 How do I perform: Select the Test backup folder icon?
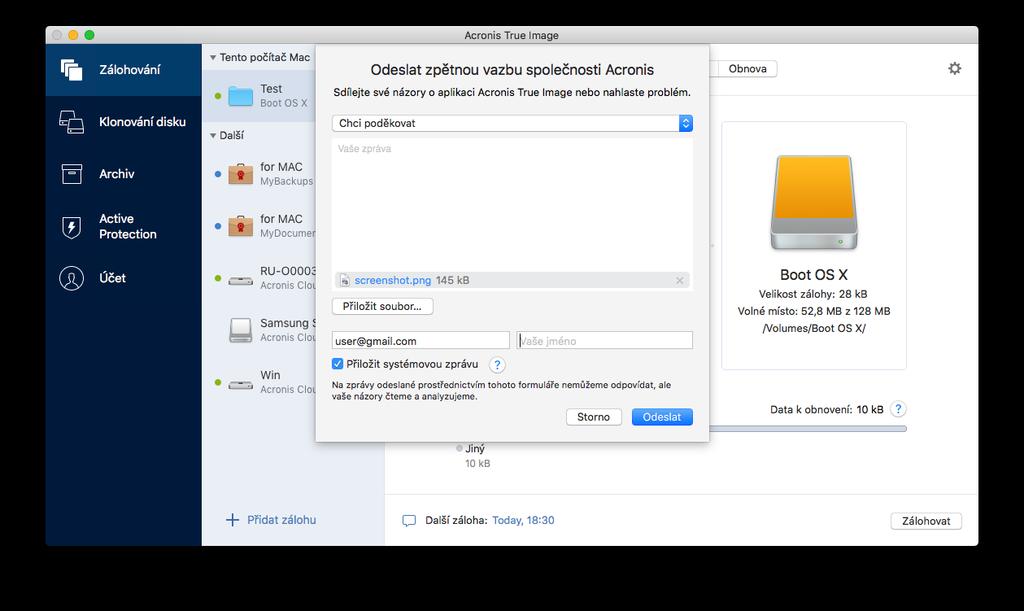[240, 96]
